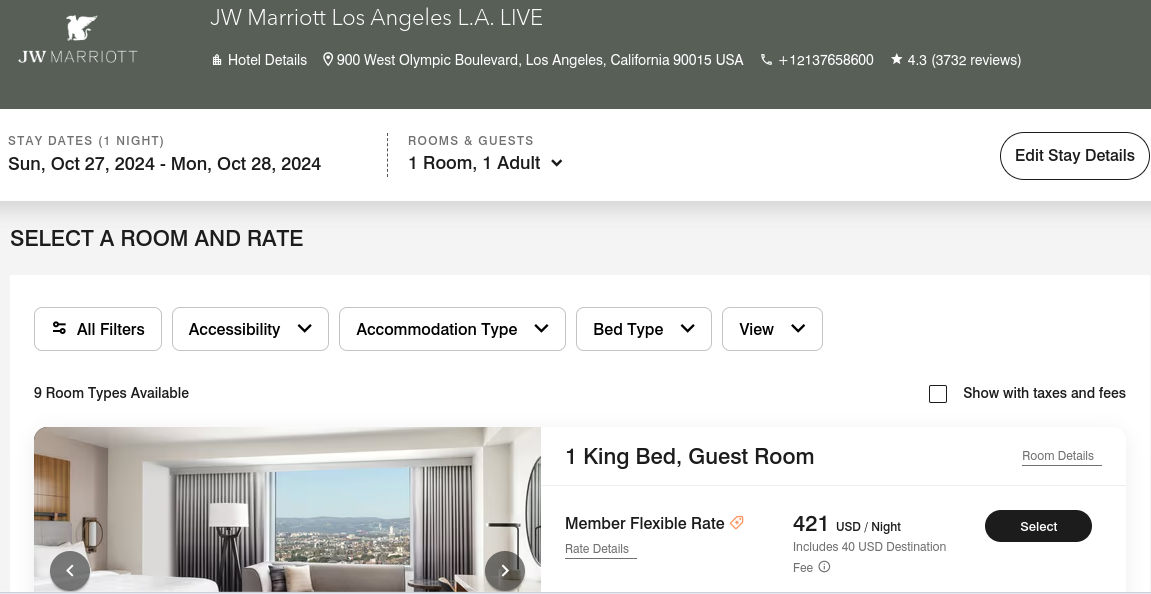Click the King Bed guest room photo

click(288, 510)
